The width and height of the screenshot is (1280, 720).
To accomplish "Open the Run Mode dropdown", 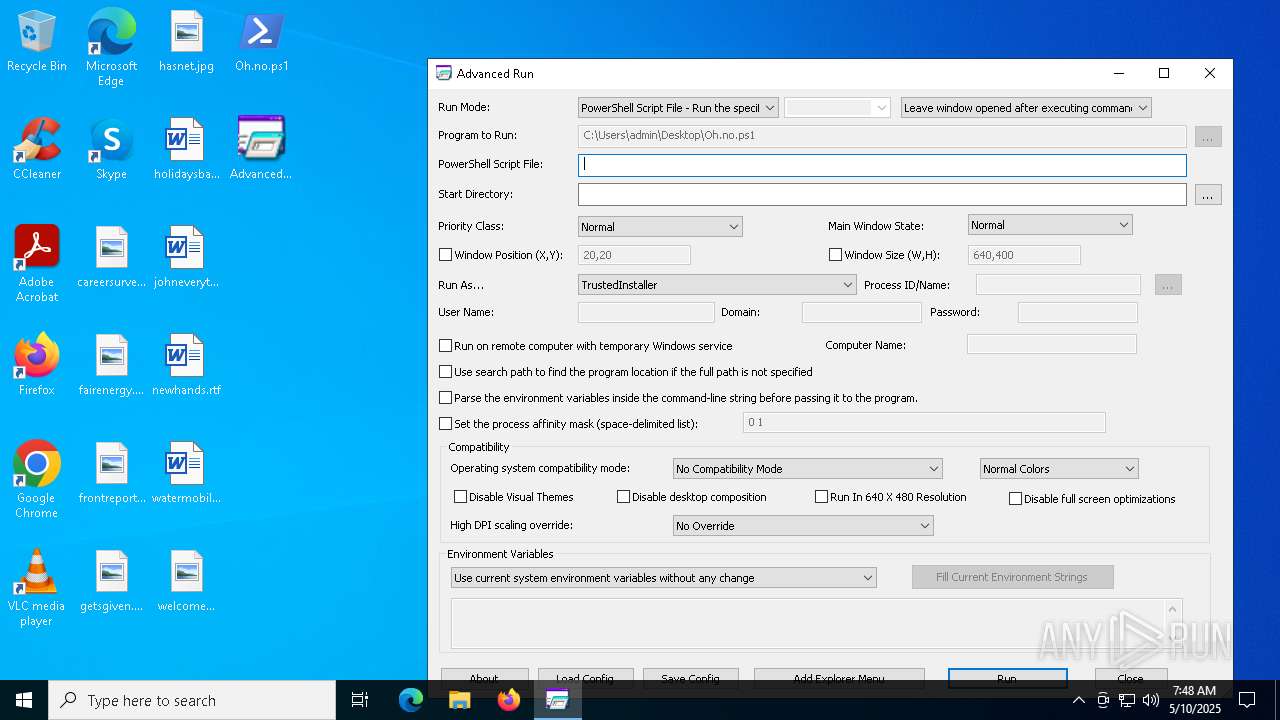I will coord(678,108).
